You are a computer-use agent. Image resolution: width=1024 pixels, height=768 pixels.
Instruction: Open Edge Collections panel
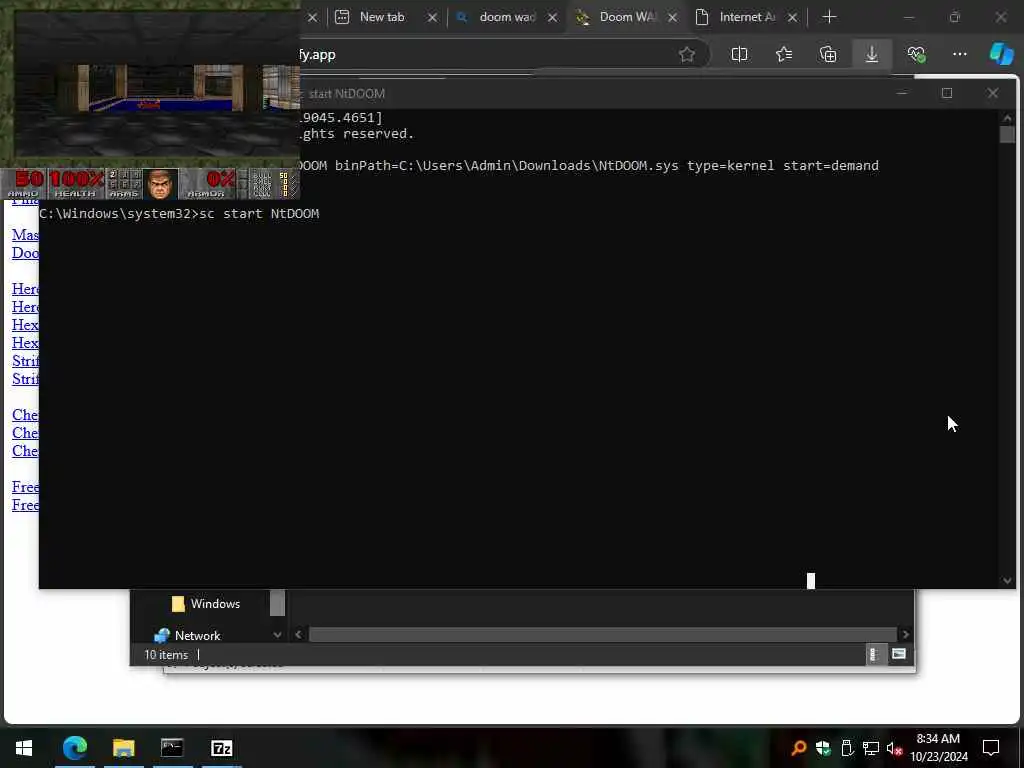pyautogui.click(x=828, y=55)
